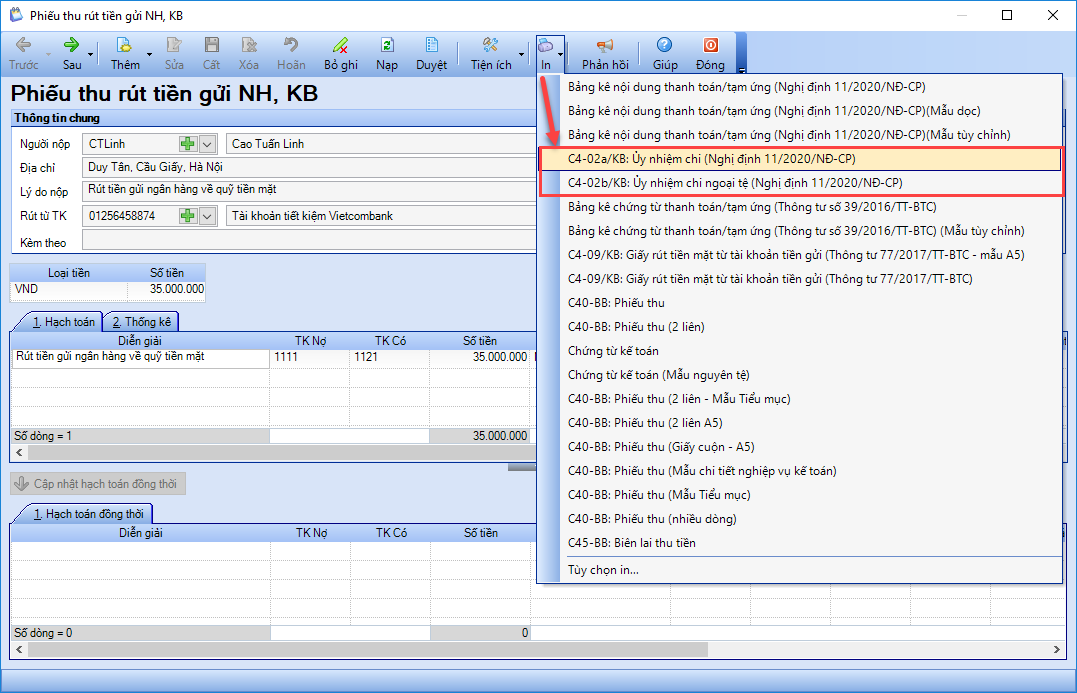Select 1. Hạch toán đồng thời tab
This screenshot has width=1077, height=693.
[89, 514]
